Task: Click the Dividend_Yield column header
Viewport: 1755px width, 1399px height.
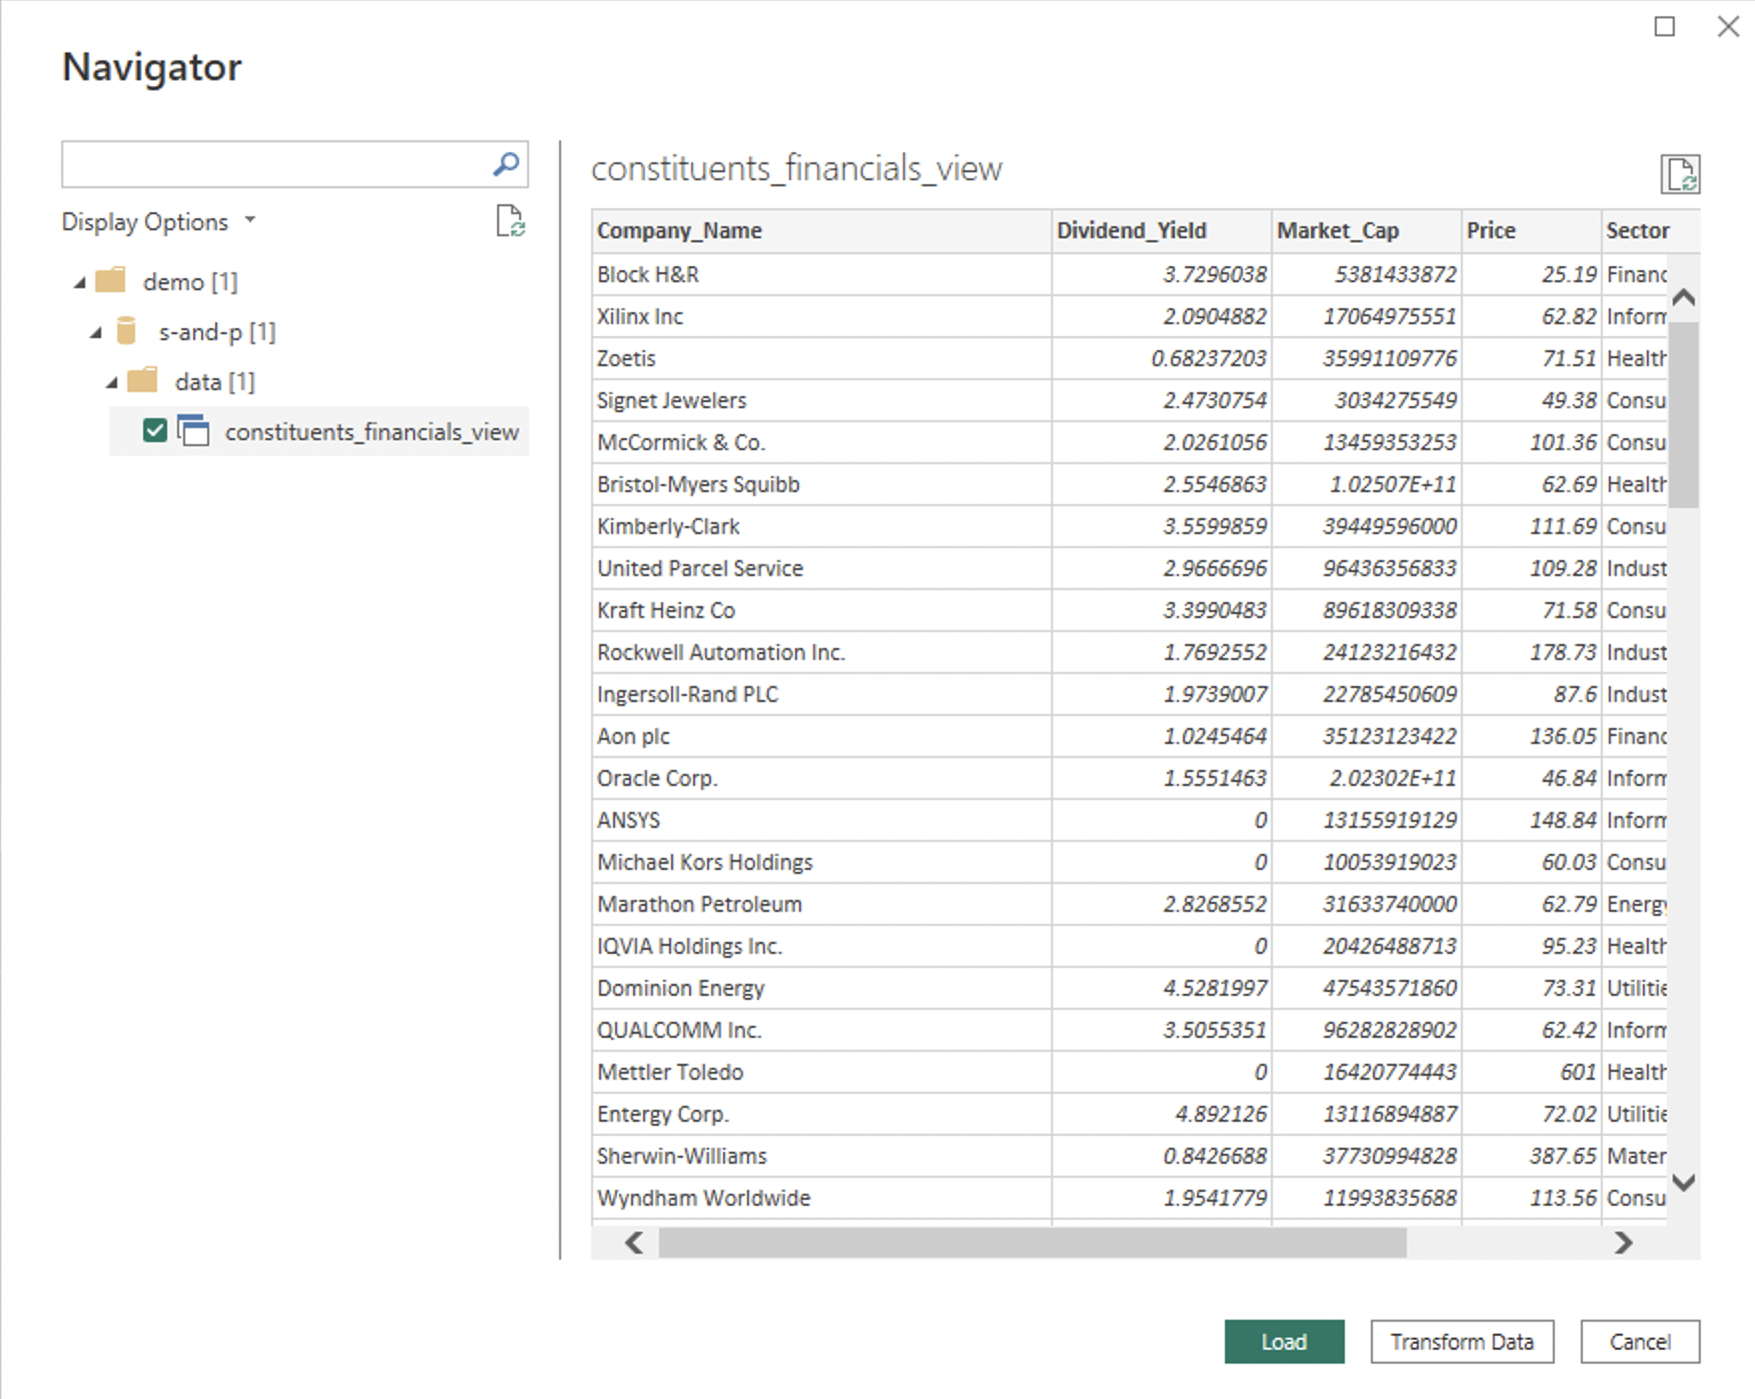Action: coord(1161,231)
